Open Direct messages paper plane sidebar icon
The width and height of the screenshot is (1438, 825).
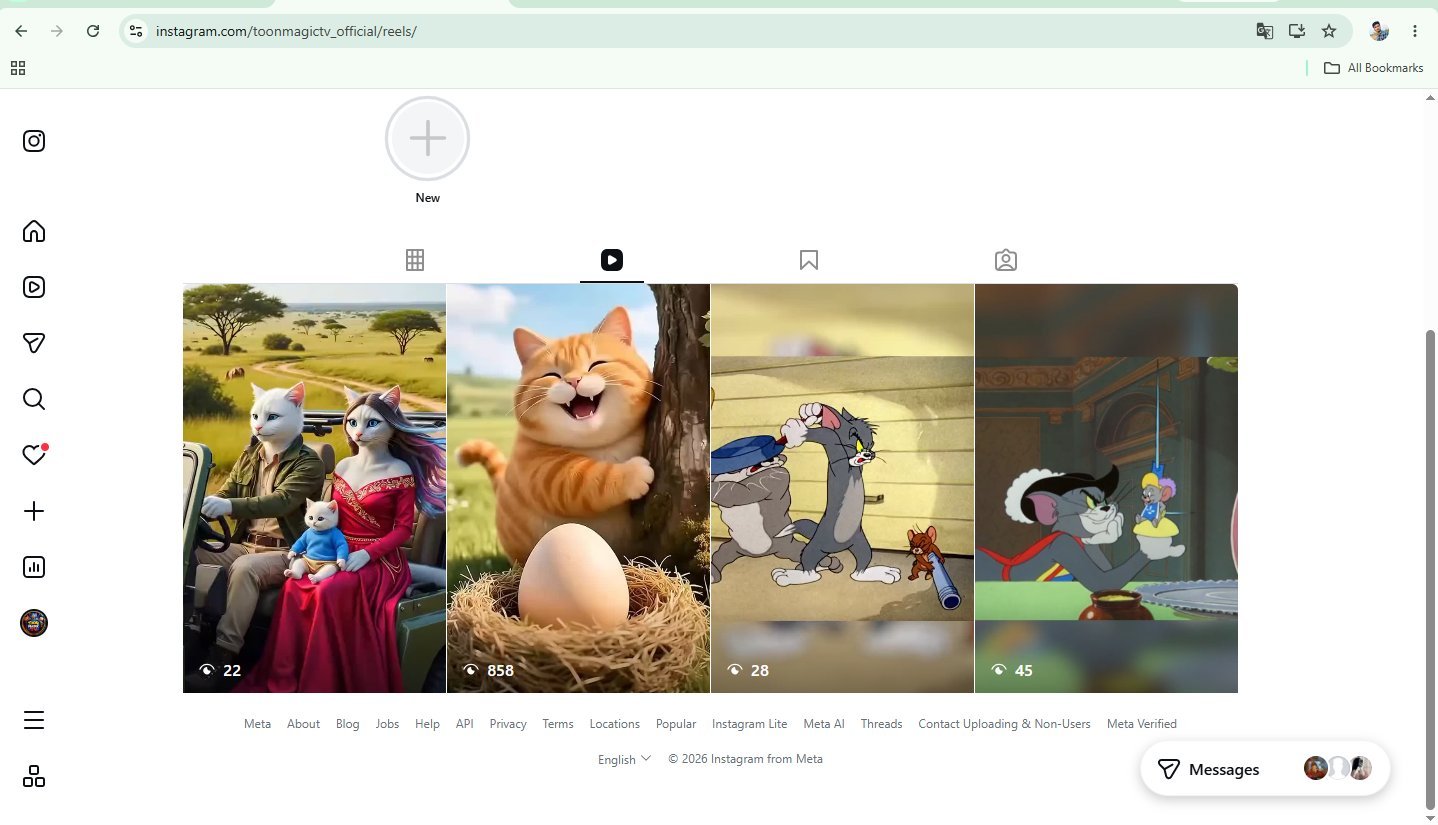(x=34, y=343)
